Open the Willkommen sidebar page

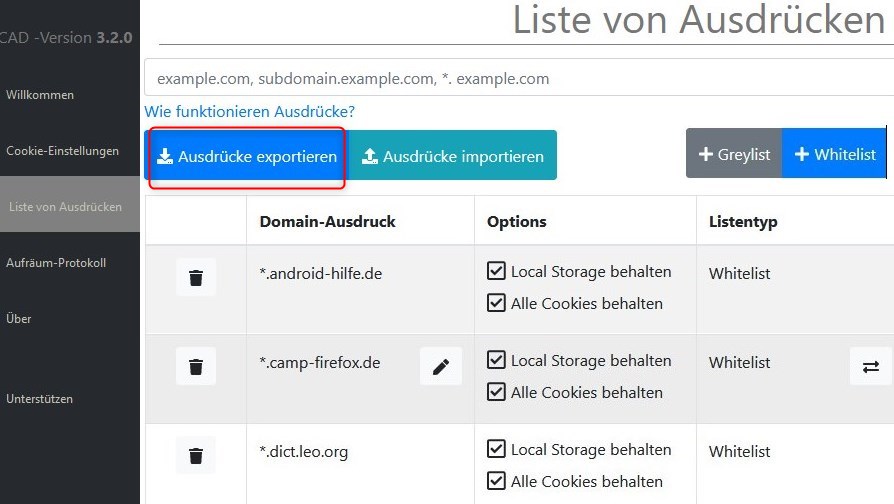pyautogui.click(x=40, y=95)
